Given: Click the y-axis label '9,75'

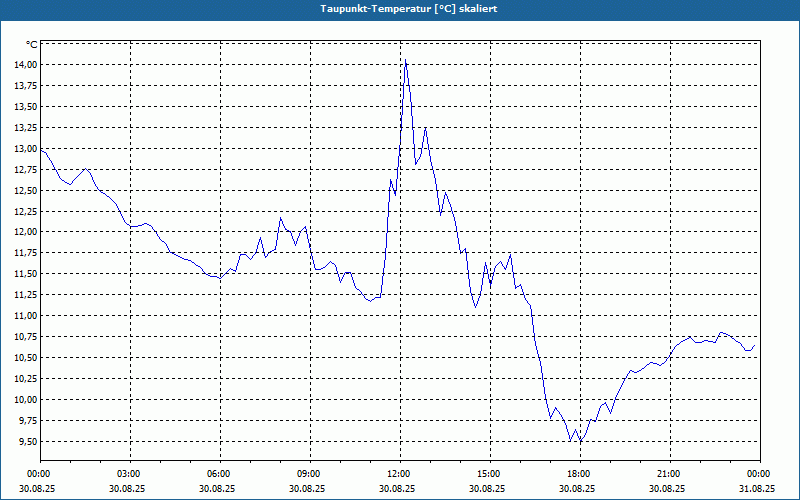Looking at the screenshot, I should 30,420.
